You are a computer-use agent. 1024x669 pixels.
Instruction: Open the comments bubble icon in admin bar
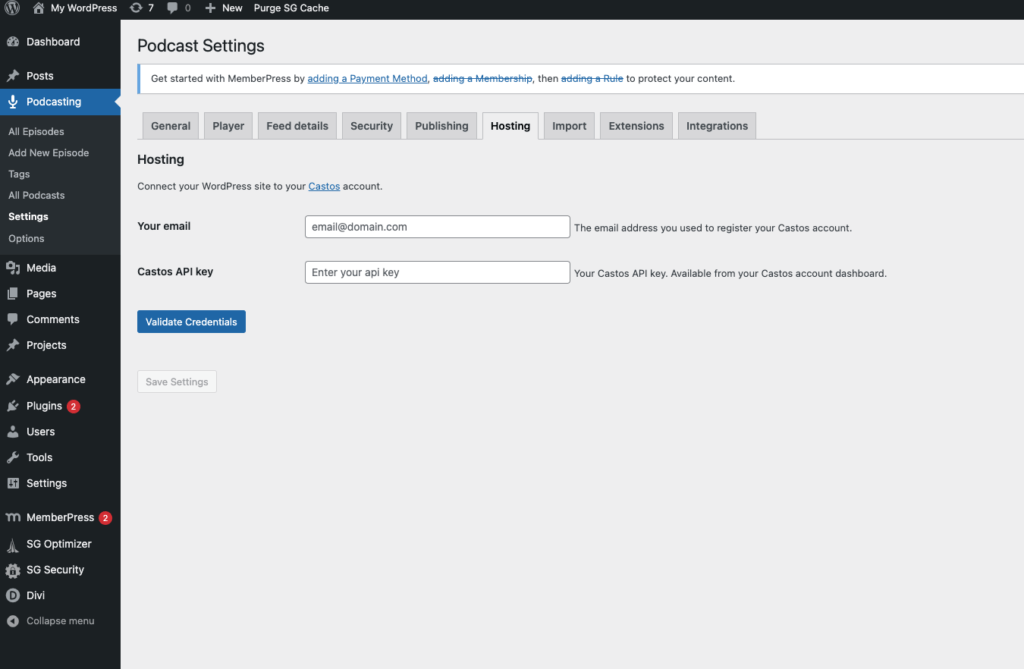pyautogui.click(x=172, y=8)
